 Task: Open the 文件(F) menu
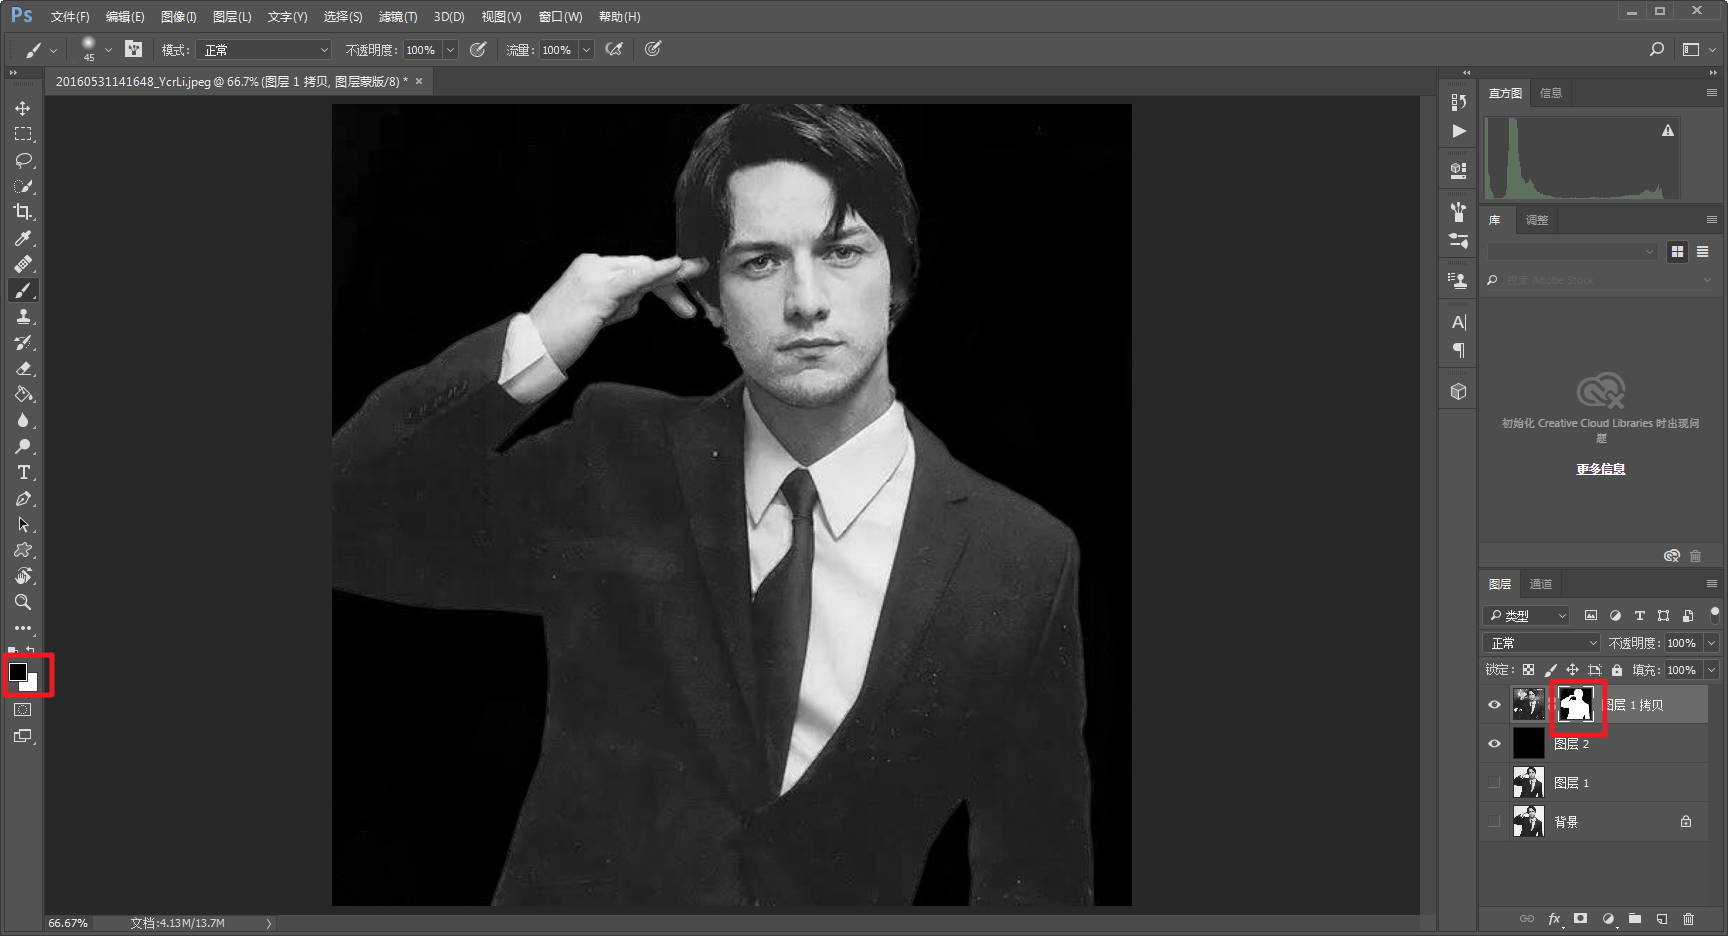[70, 17]
